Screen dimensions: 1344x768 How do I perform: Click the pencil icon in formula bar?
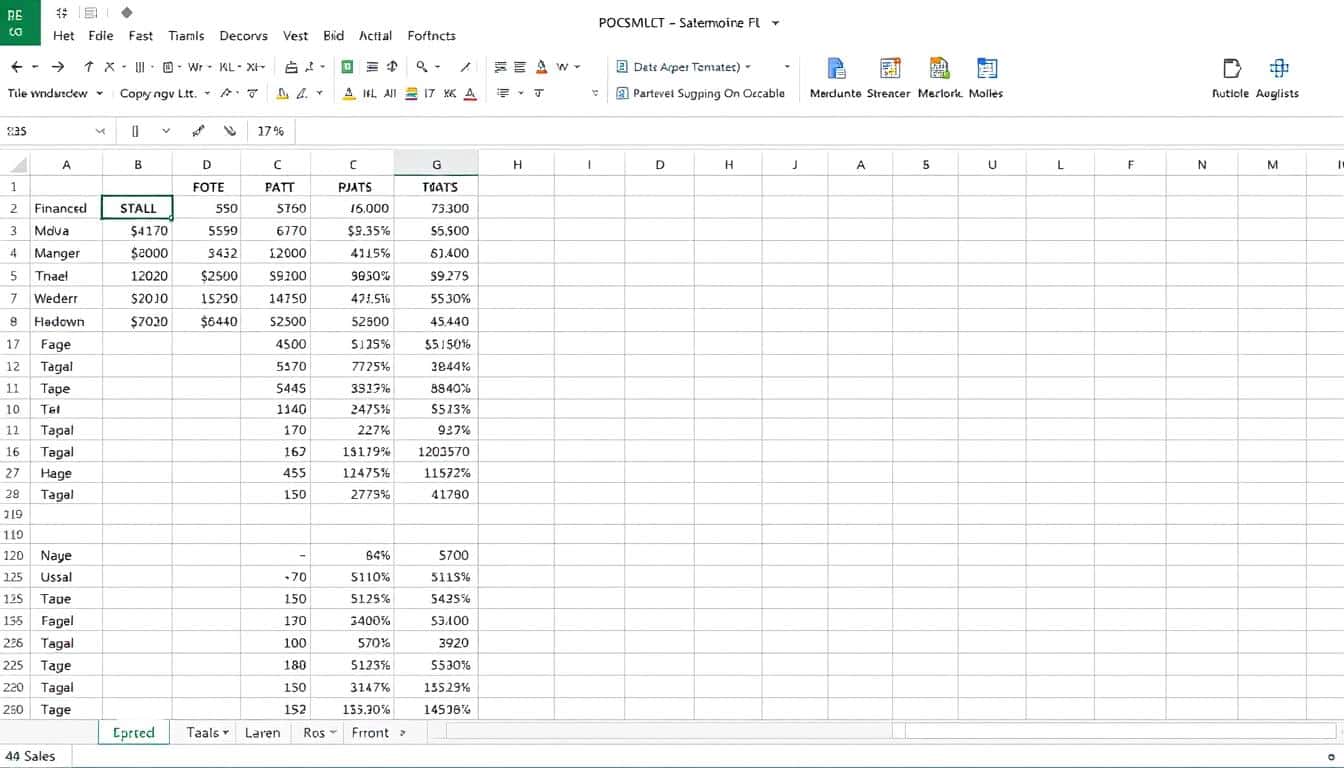pos(198,131)
